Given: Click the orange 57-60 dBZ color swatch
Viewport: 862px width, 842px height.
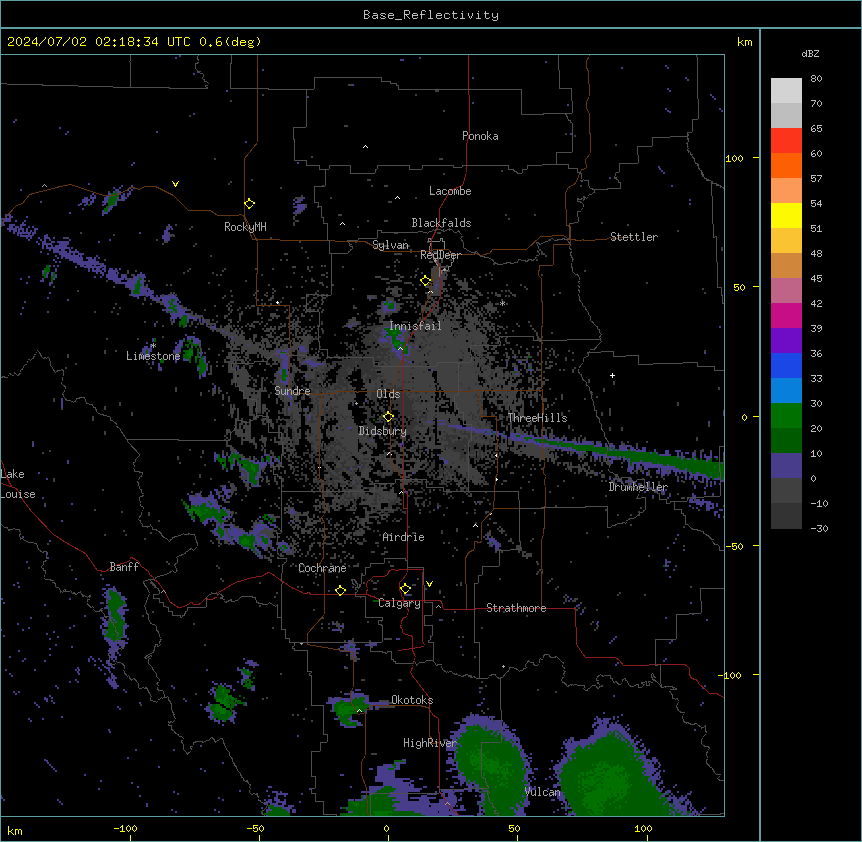Looking at the screenshot, I should (786, 165).
